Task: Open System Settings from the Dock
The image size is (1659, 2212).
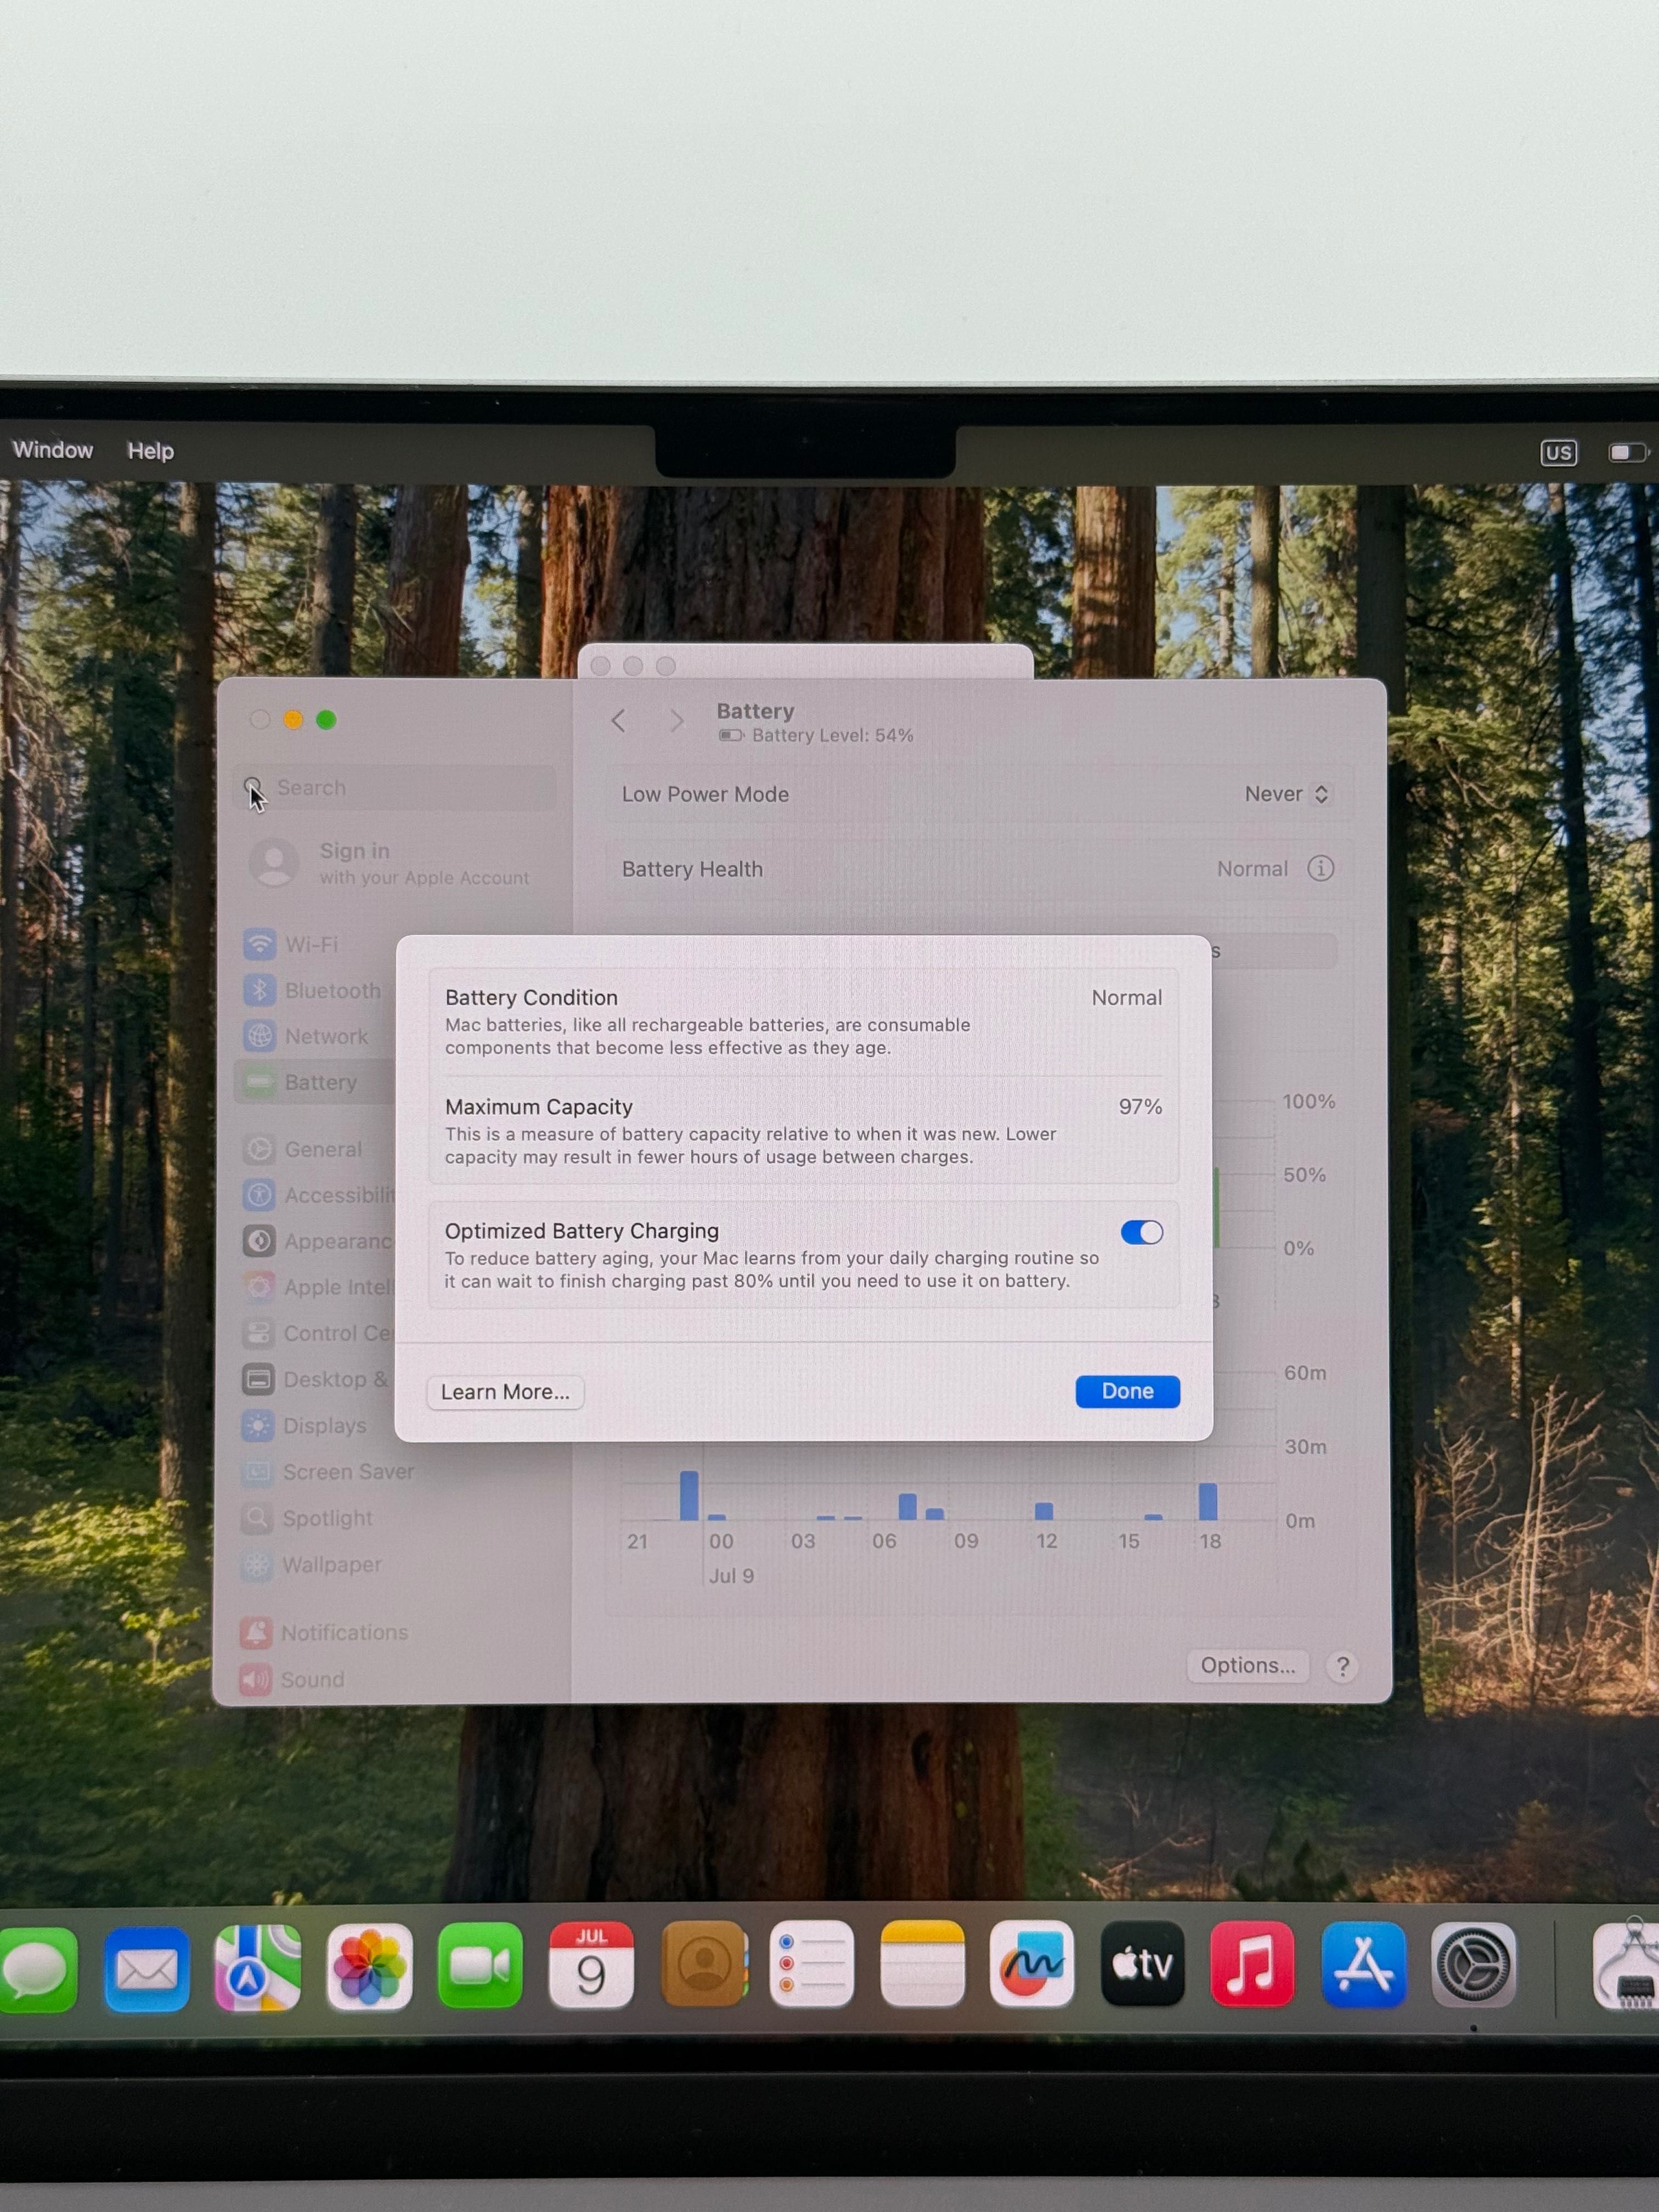Action: point(1473,1965)
